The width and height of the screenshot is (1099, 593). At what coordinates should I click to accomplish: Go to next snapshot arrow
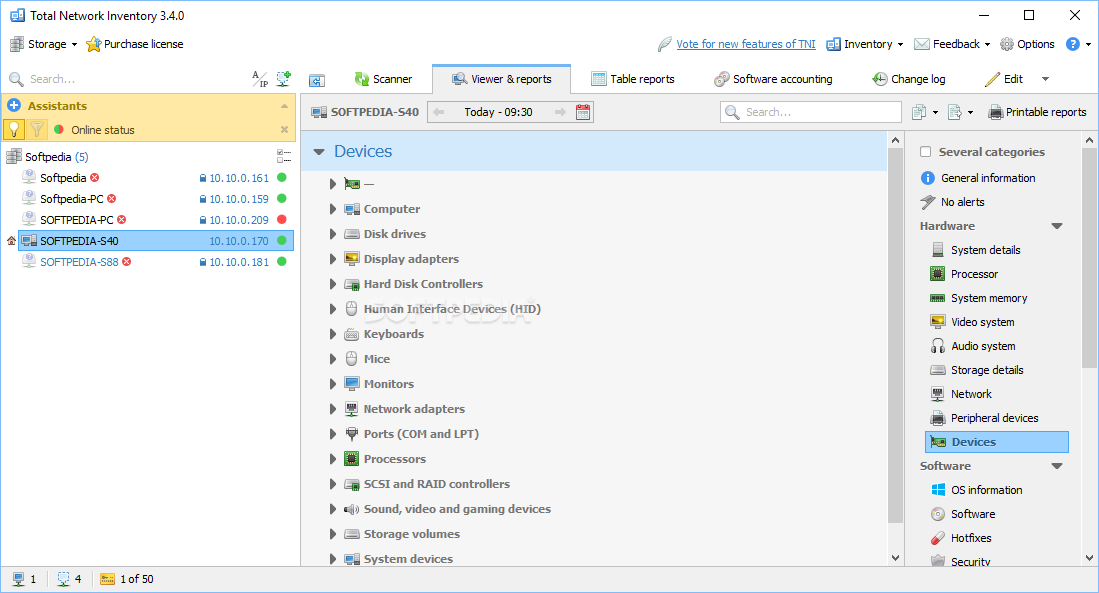[560, 112]
